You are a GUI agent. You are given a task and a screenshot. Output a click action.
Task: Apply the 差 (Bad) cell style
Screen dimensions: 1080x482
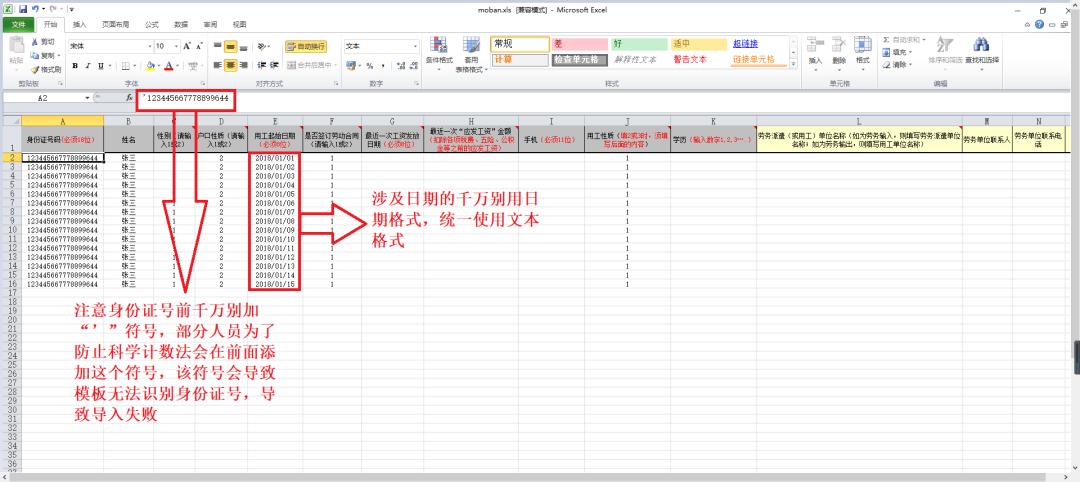pyautogui.click(x=579, y=44)
